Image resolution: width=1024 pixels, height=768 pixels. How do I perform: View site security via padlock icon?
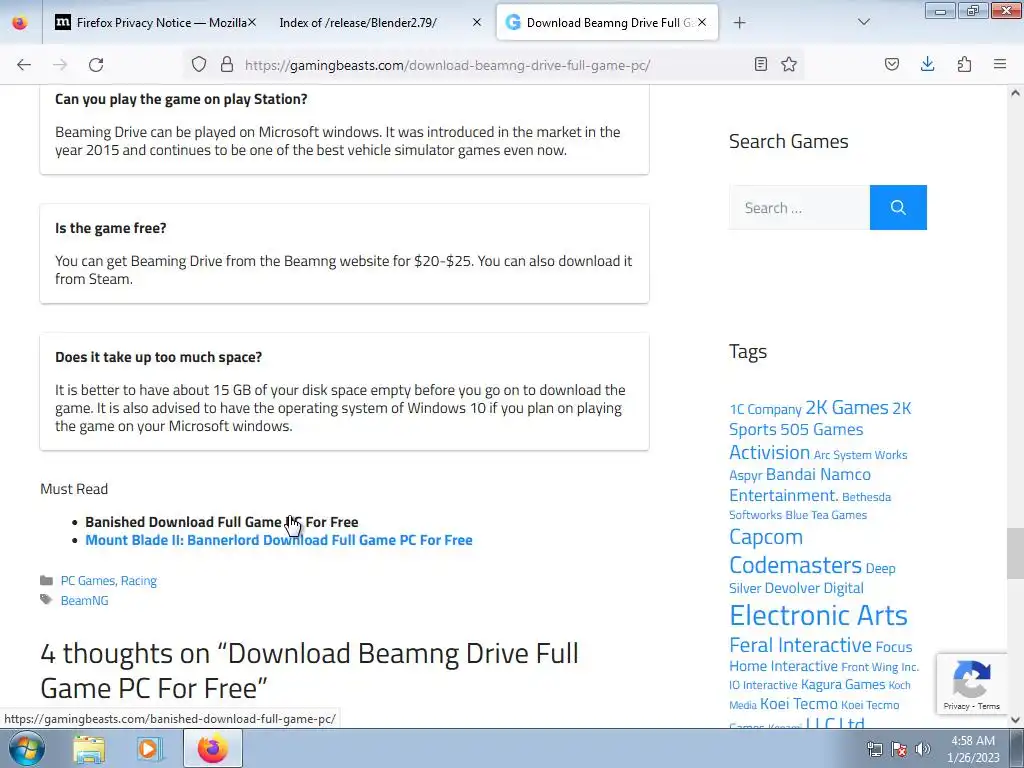pos(227,65)
